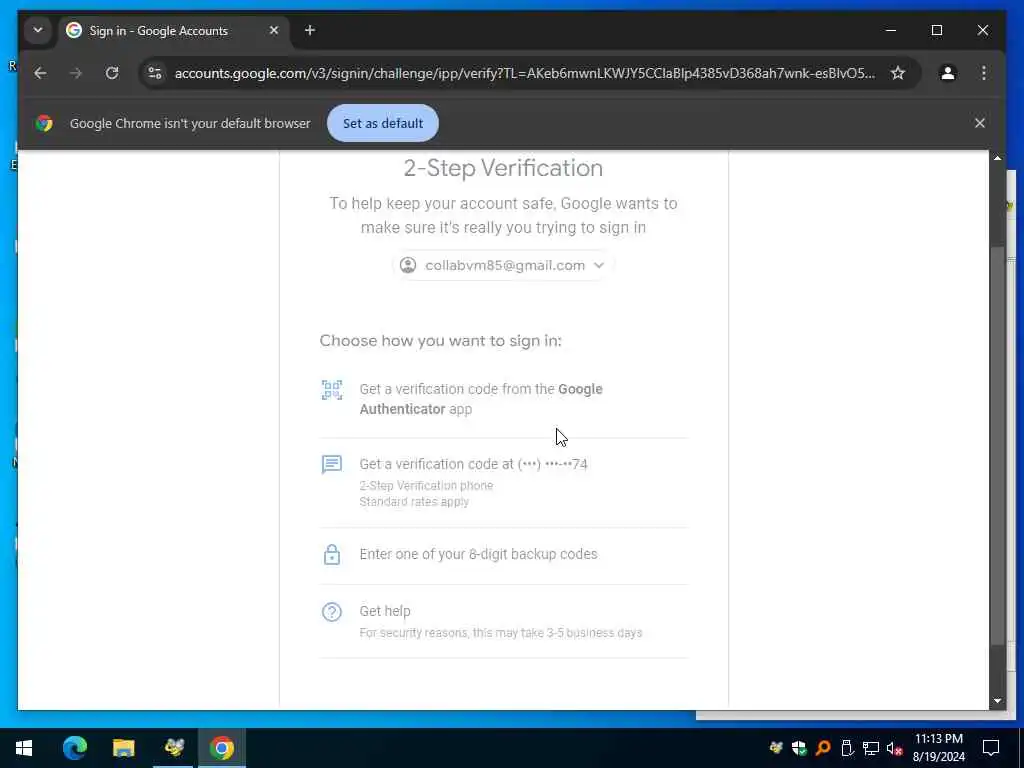The width and height of the screenshot is (1024, 768).
Task: Select the Sign in - Google Accounts tab
Action: [174, 31]
